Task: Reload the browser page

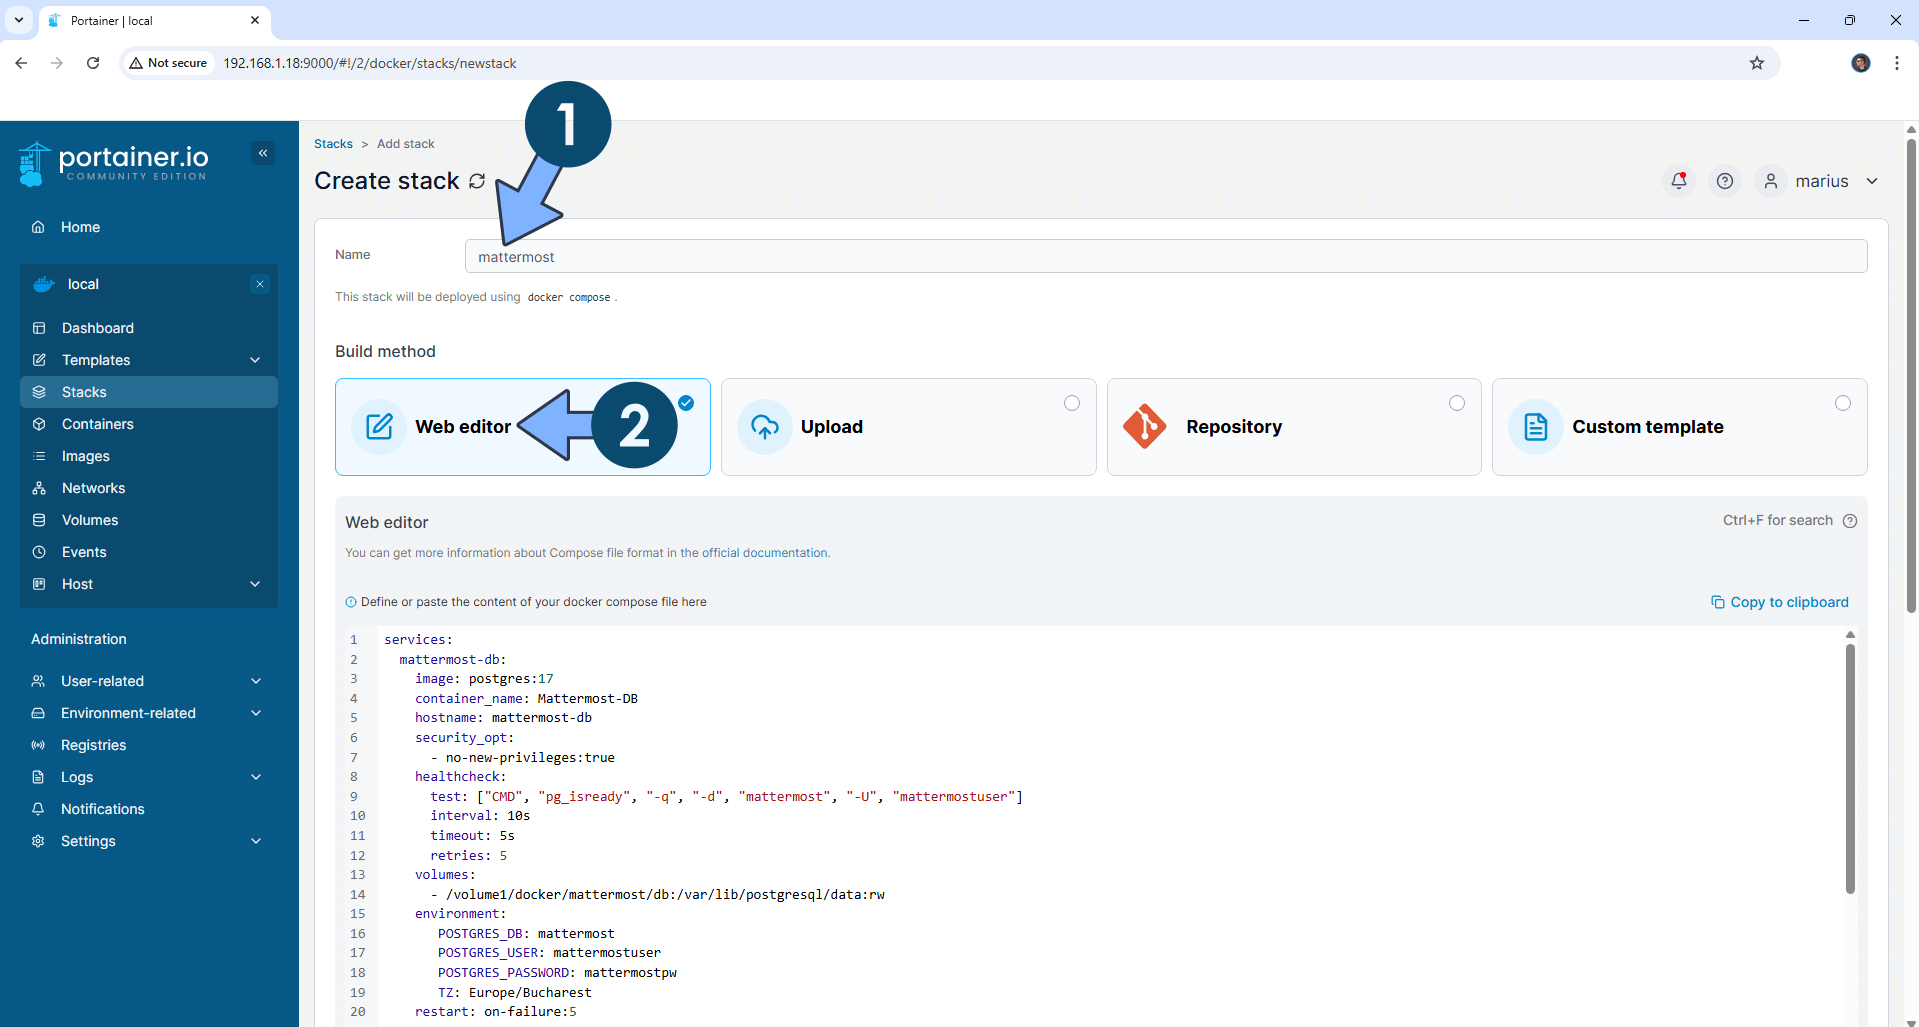Action: [x=93, y=63]
